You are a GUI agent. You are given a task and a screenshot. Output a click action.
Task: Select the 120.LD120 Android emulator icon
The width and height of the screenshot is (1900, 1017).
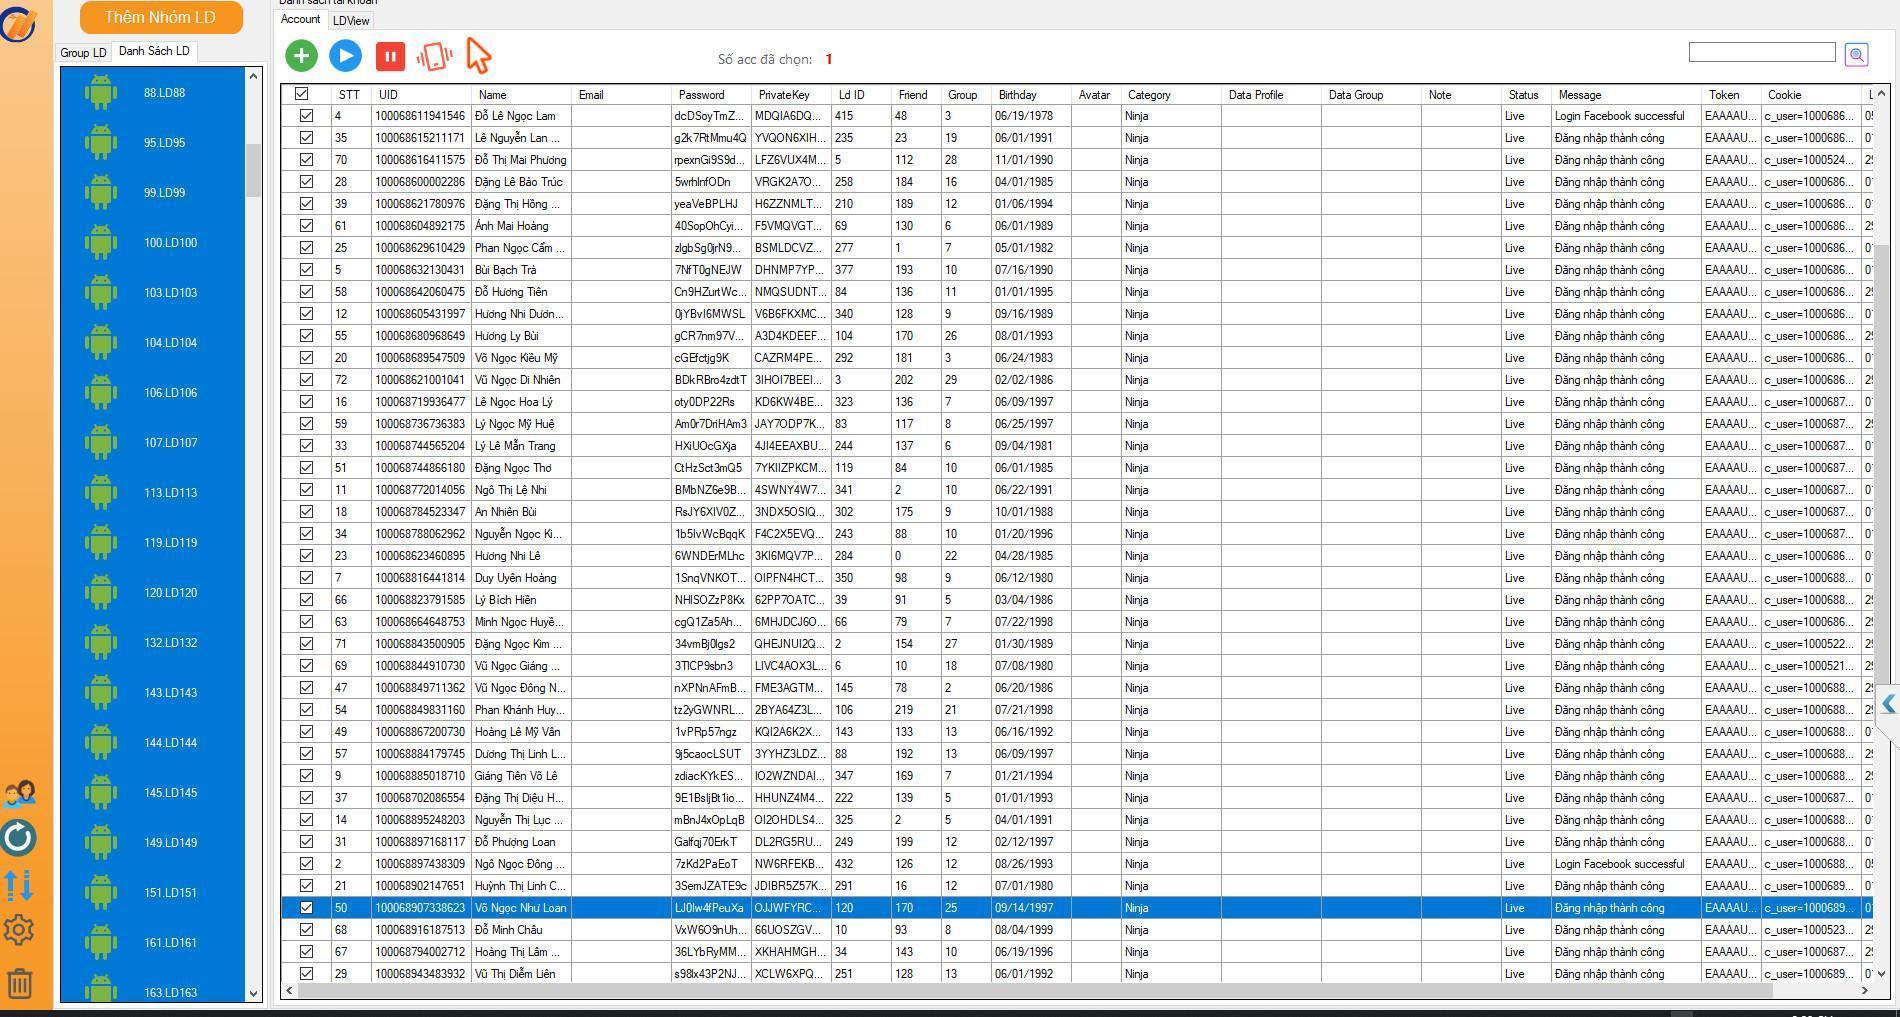100,592
